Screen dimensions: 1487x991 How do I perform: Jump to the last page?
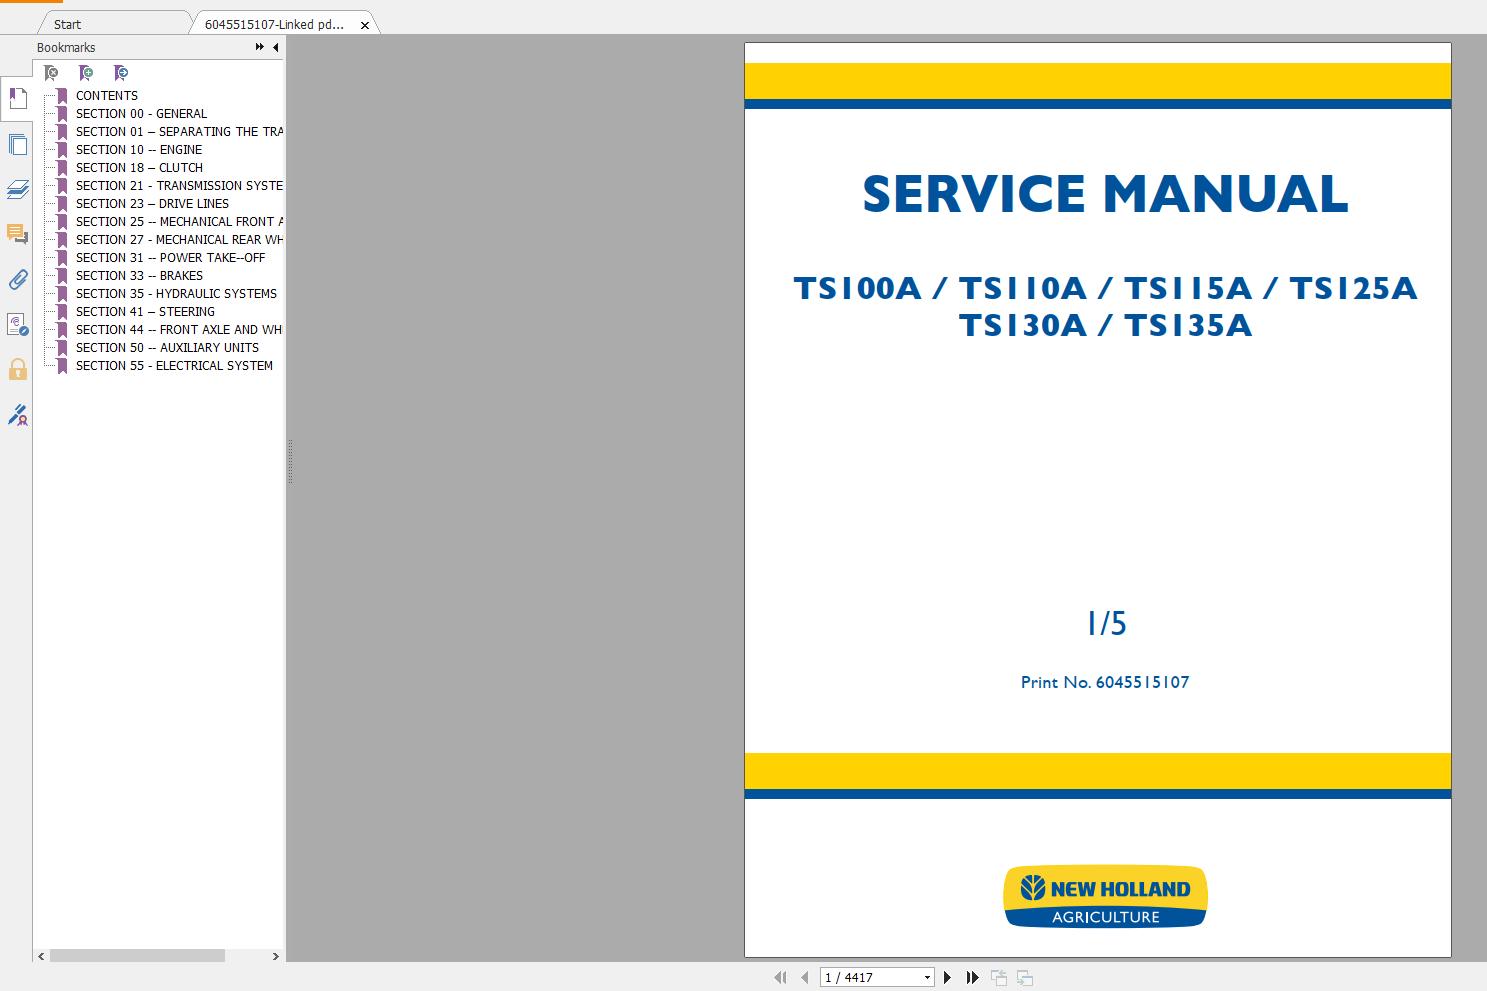(x=972, y=977)
